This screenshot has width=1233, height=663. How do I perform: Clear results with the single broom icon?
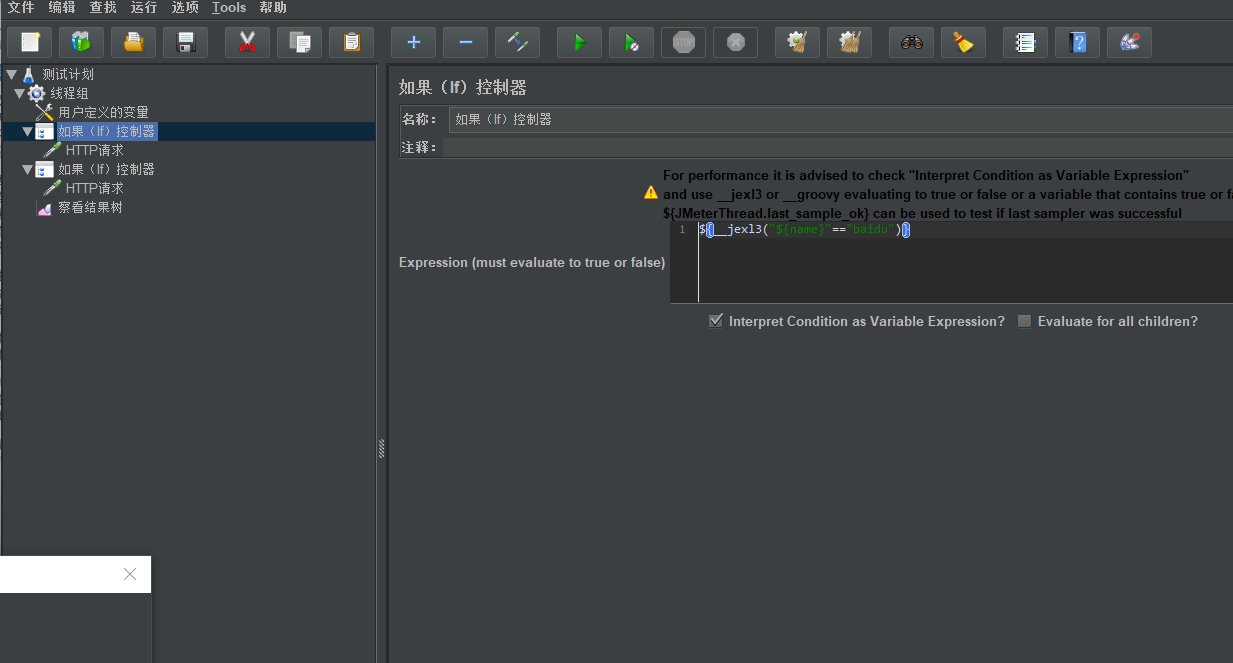tap(798, 42)
